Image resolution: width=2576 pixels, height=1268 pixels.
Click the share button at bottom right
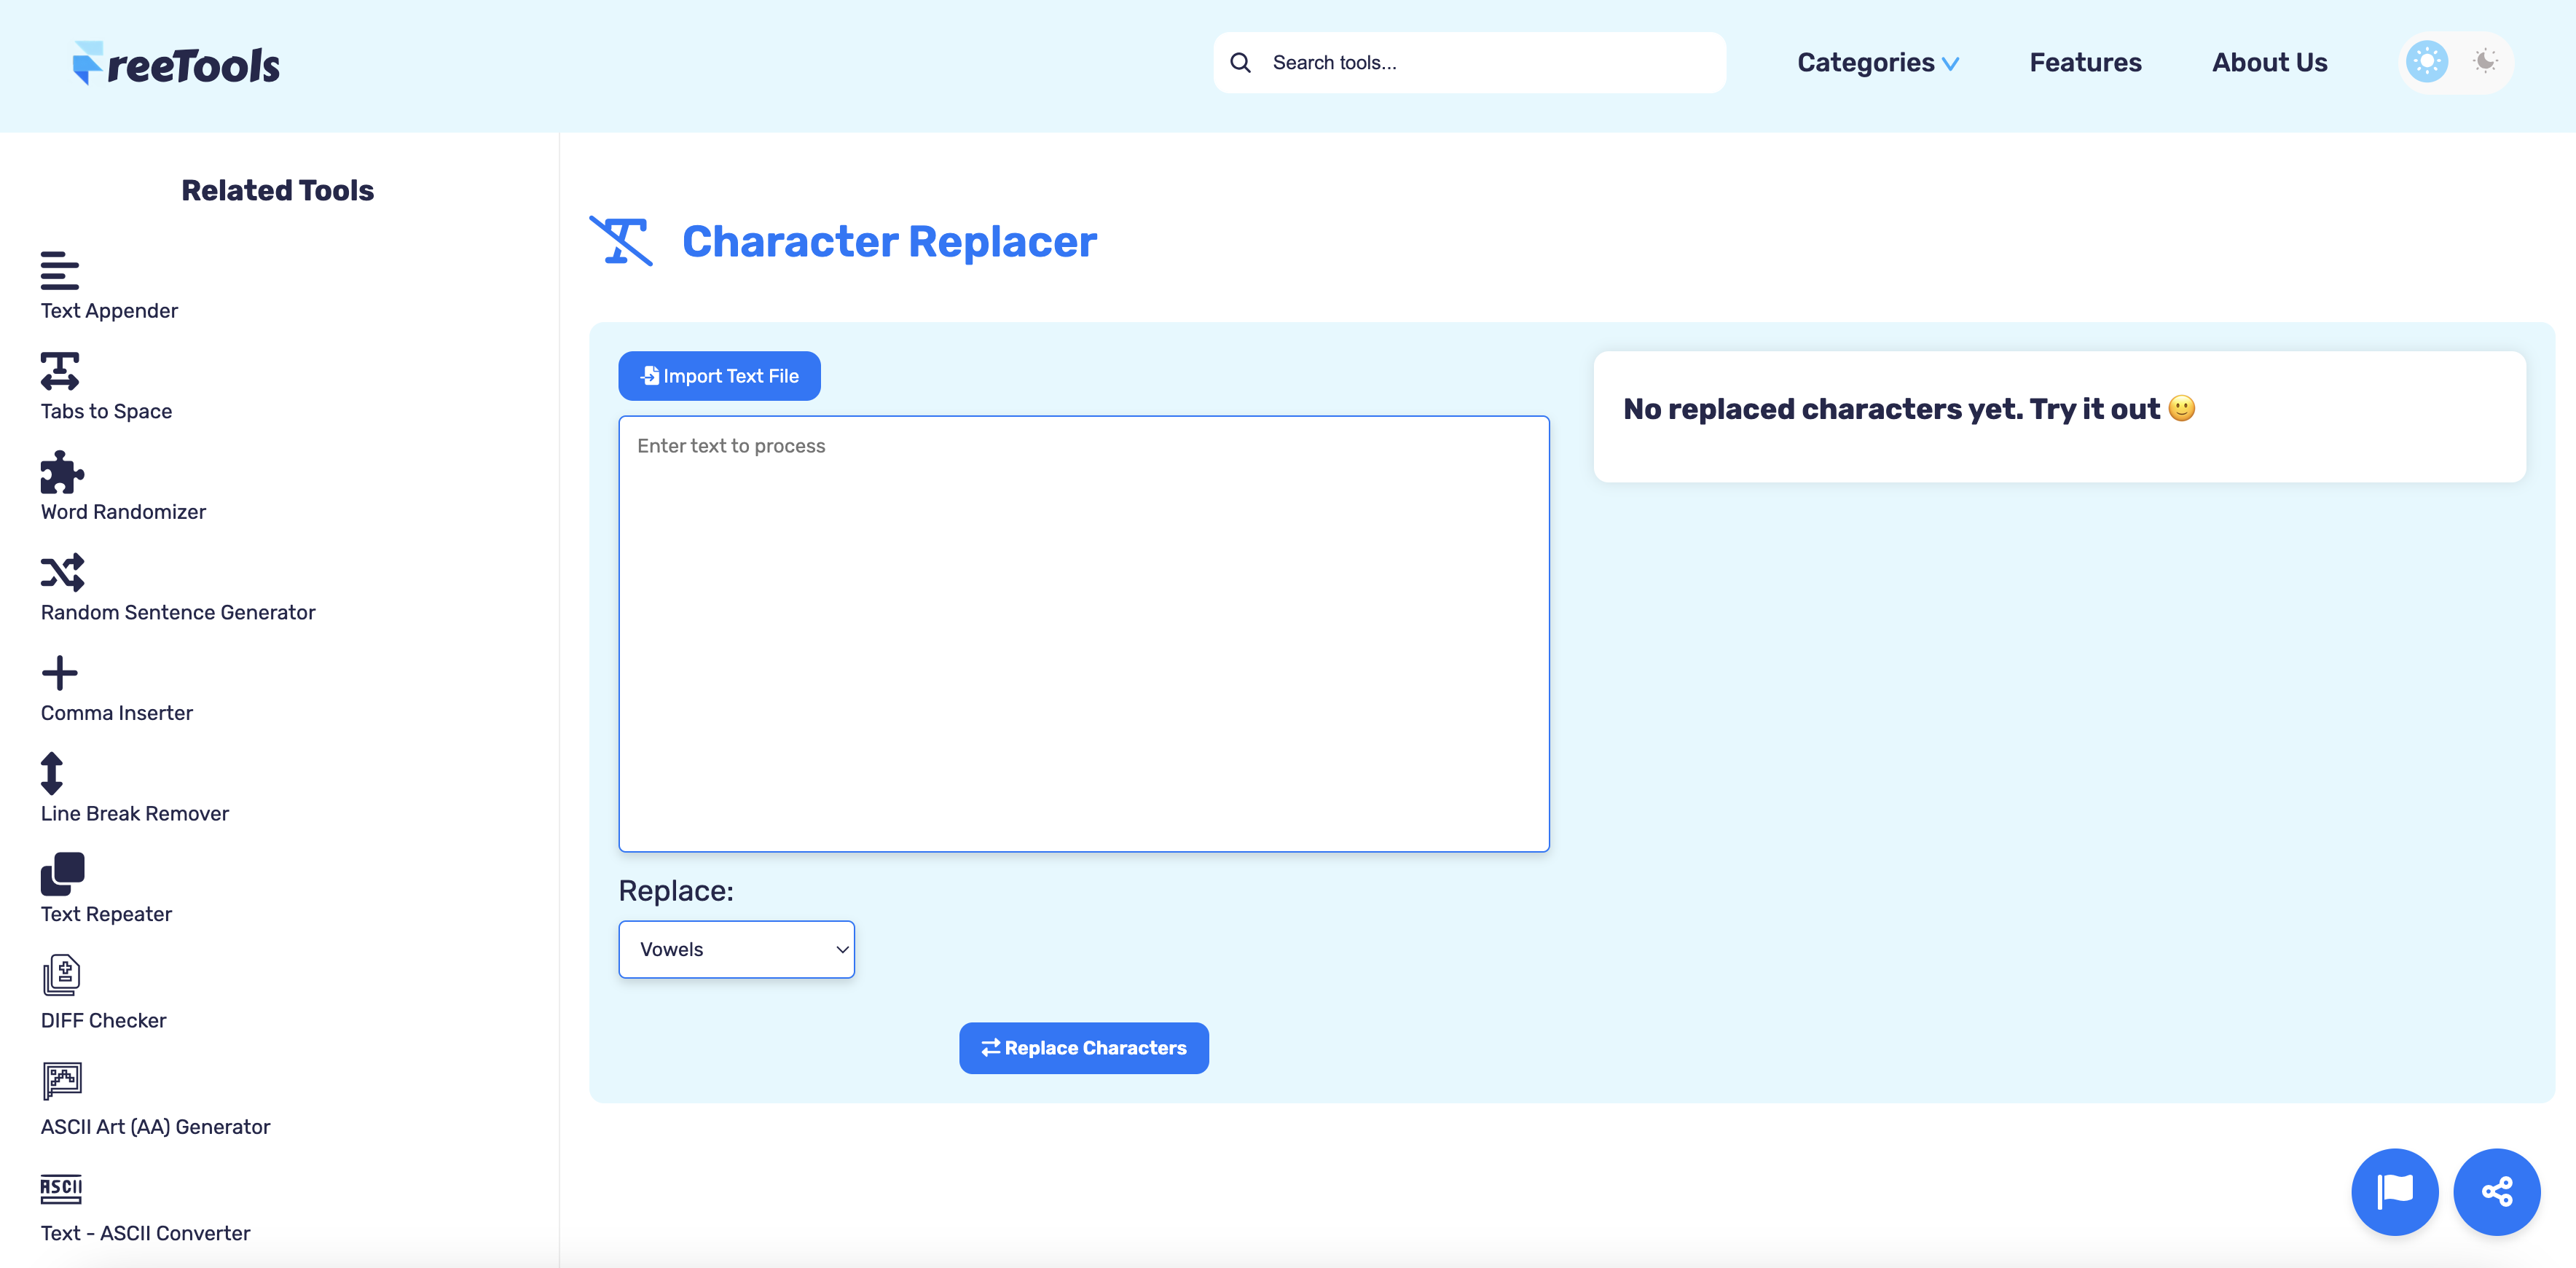2497,1191
